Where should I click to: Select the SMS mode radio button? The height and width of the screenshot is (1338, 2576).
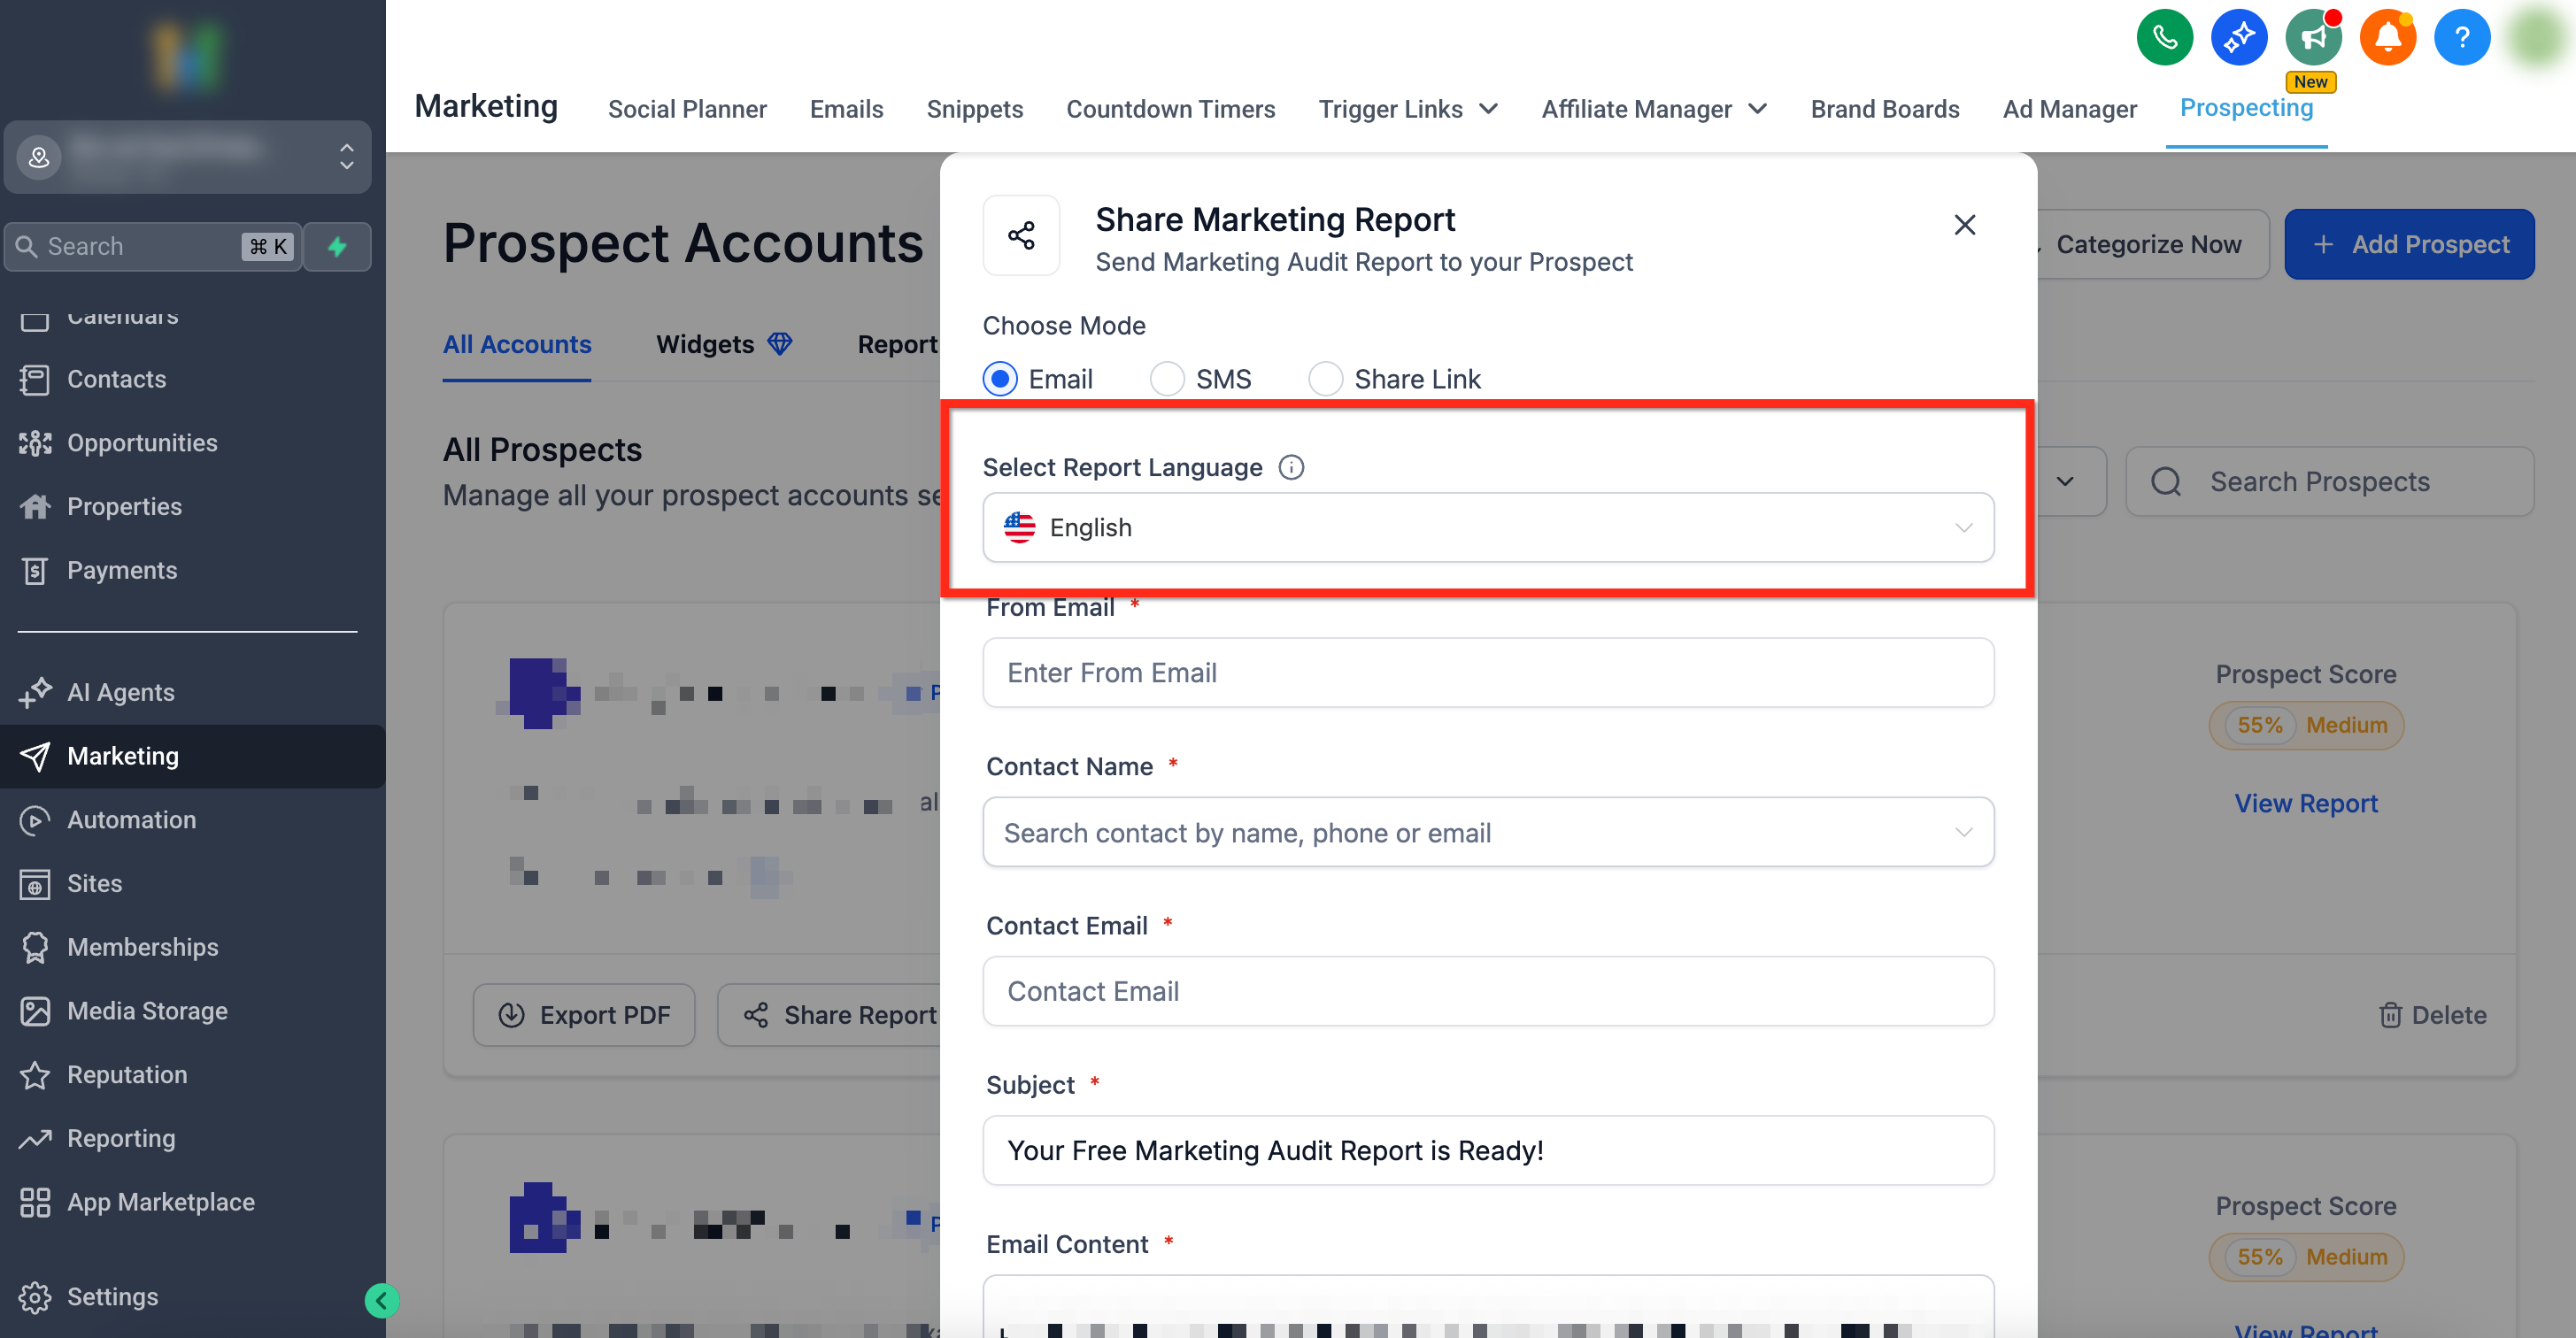pos(1167,379)
